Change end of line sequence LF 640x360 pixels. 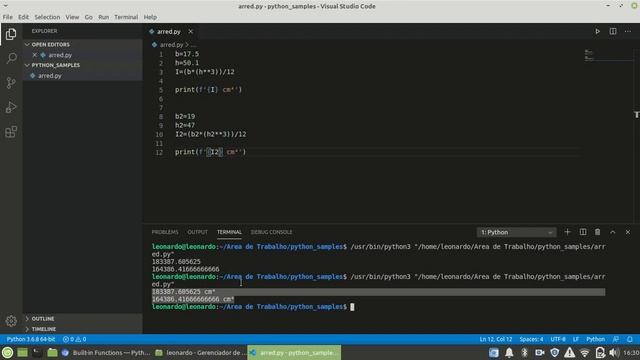point(576,339)
